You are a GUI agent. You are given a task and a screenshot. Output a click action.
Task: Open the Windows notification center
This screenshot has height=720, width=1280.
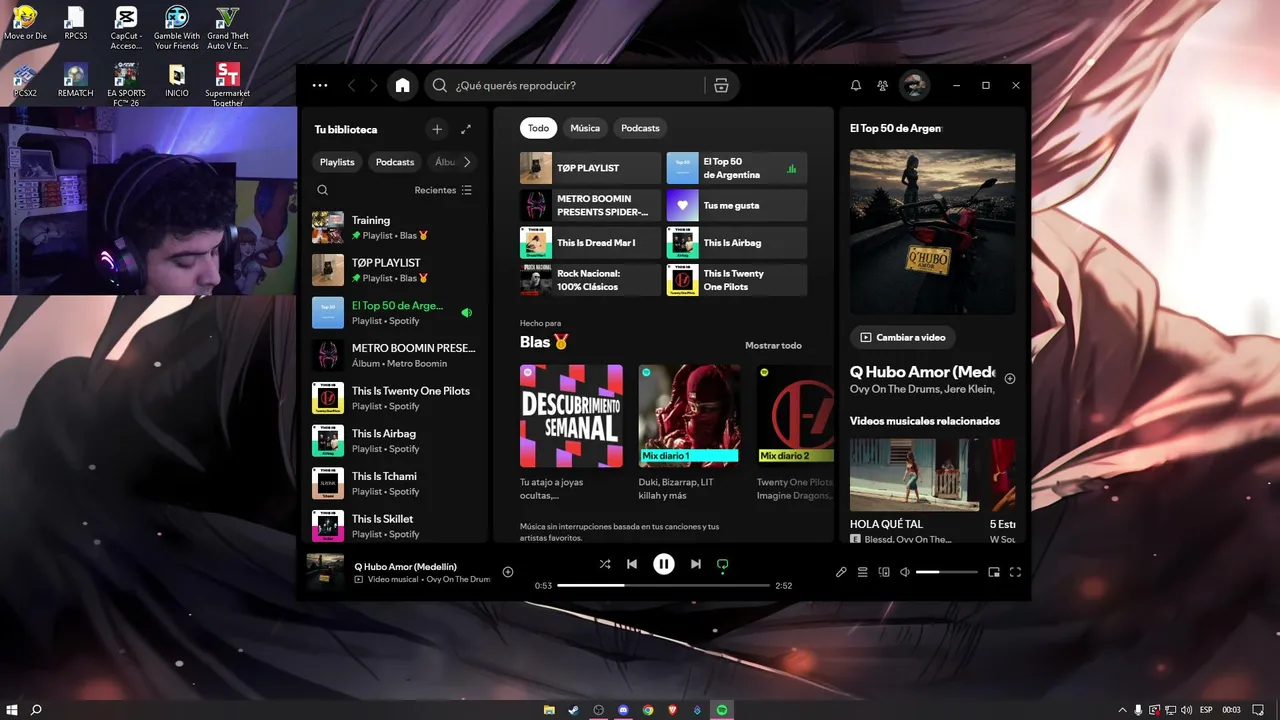[1258, 710]
